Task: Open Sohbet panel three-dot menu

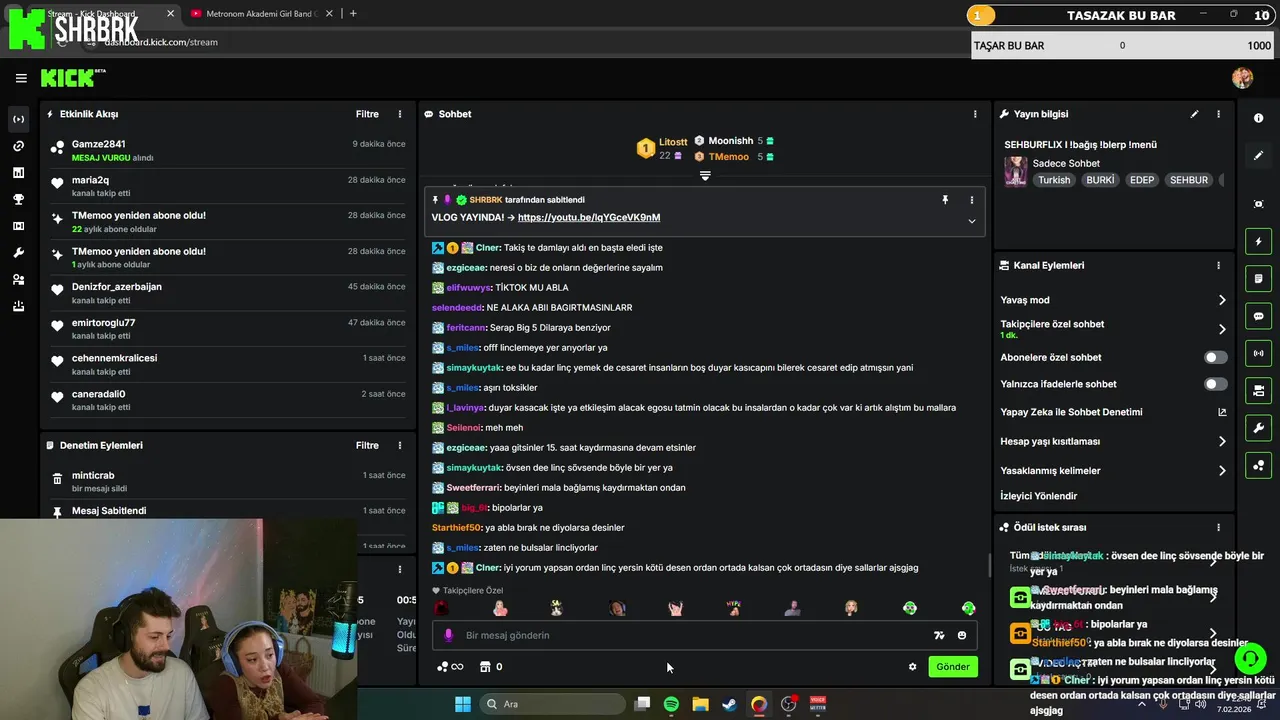Action: click(x=975, y=114)
